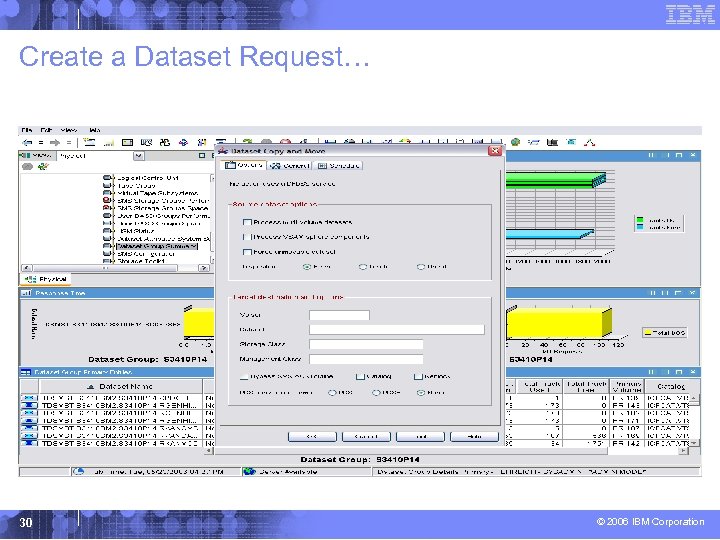720x540 pixels.
Task: Enable Process VSAM sphere components checkbox
Action: 247,237
